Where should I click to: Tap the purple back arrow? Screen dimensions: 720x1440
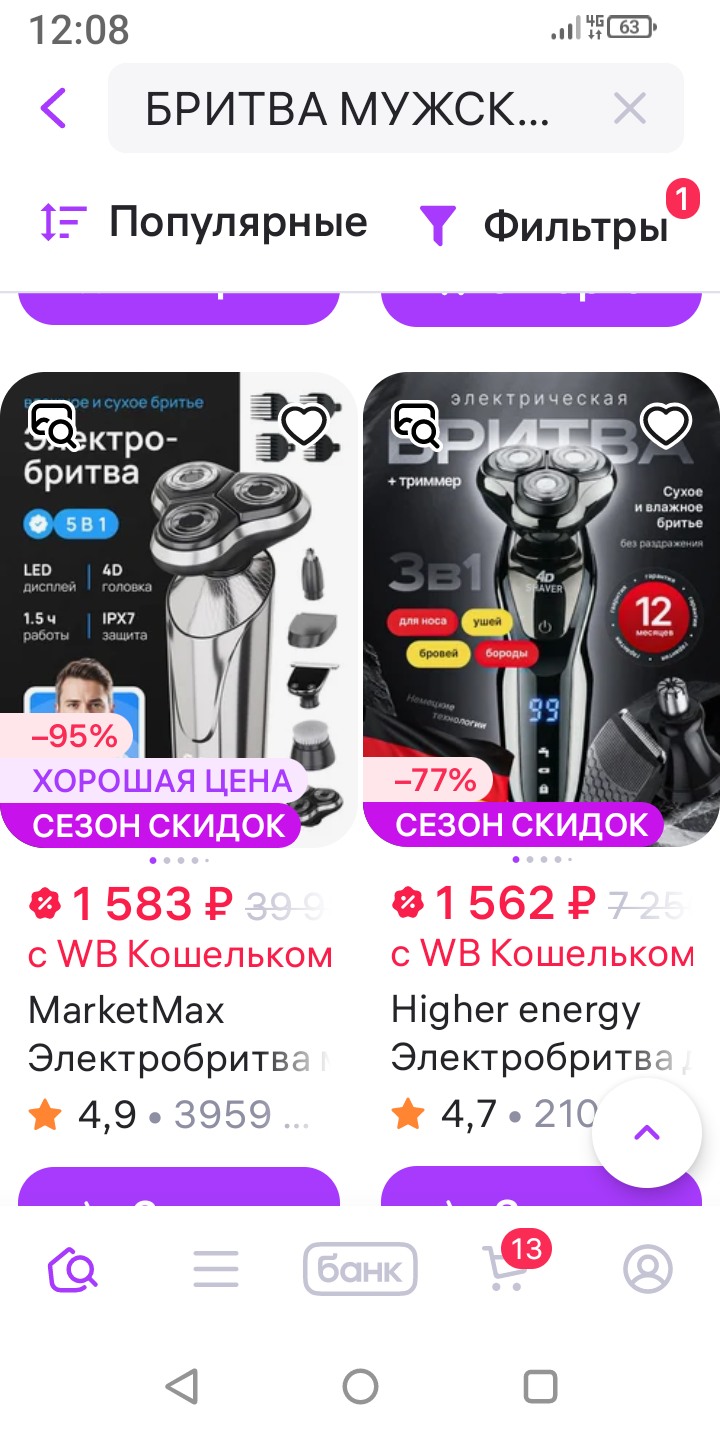point(54,108)
